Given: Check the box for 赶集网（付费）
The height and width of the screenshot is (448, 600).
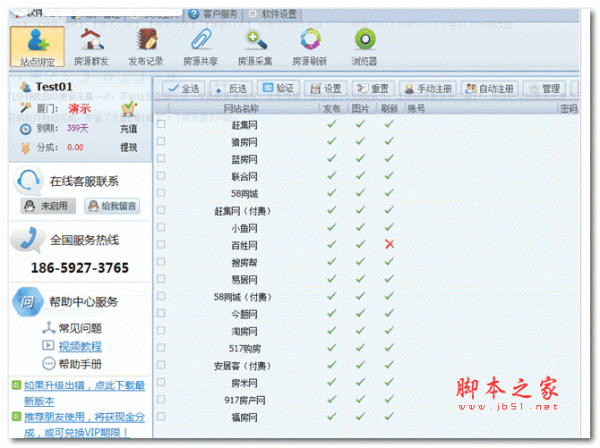Looking at the screenshot, I should 161,210.
